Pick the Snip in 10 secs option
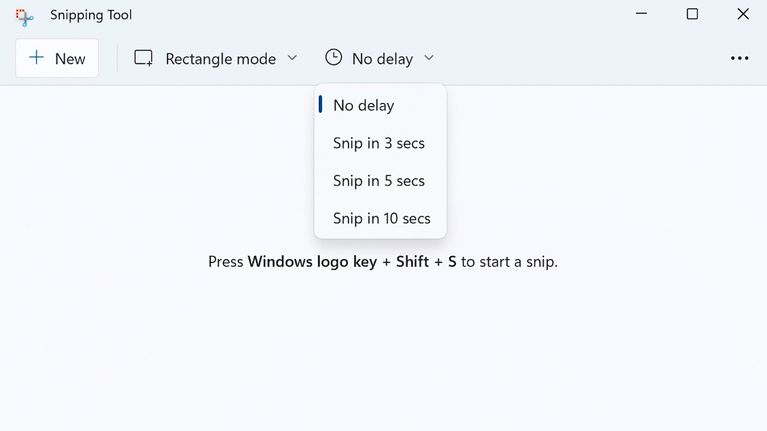767x431 pixels. (381, 218)
